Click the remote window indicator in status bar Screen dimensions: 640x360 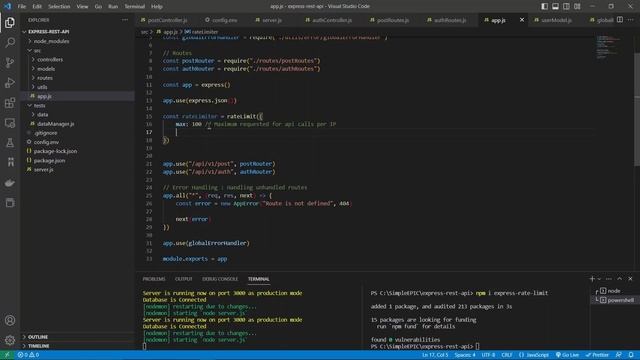point(7,355)
